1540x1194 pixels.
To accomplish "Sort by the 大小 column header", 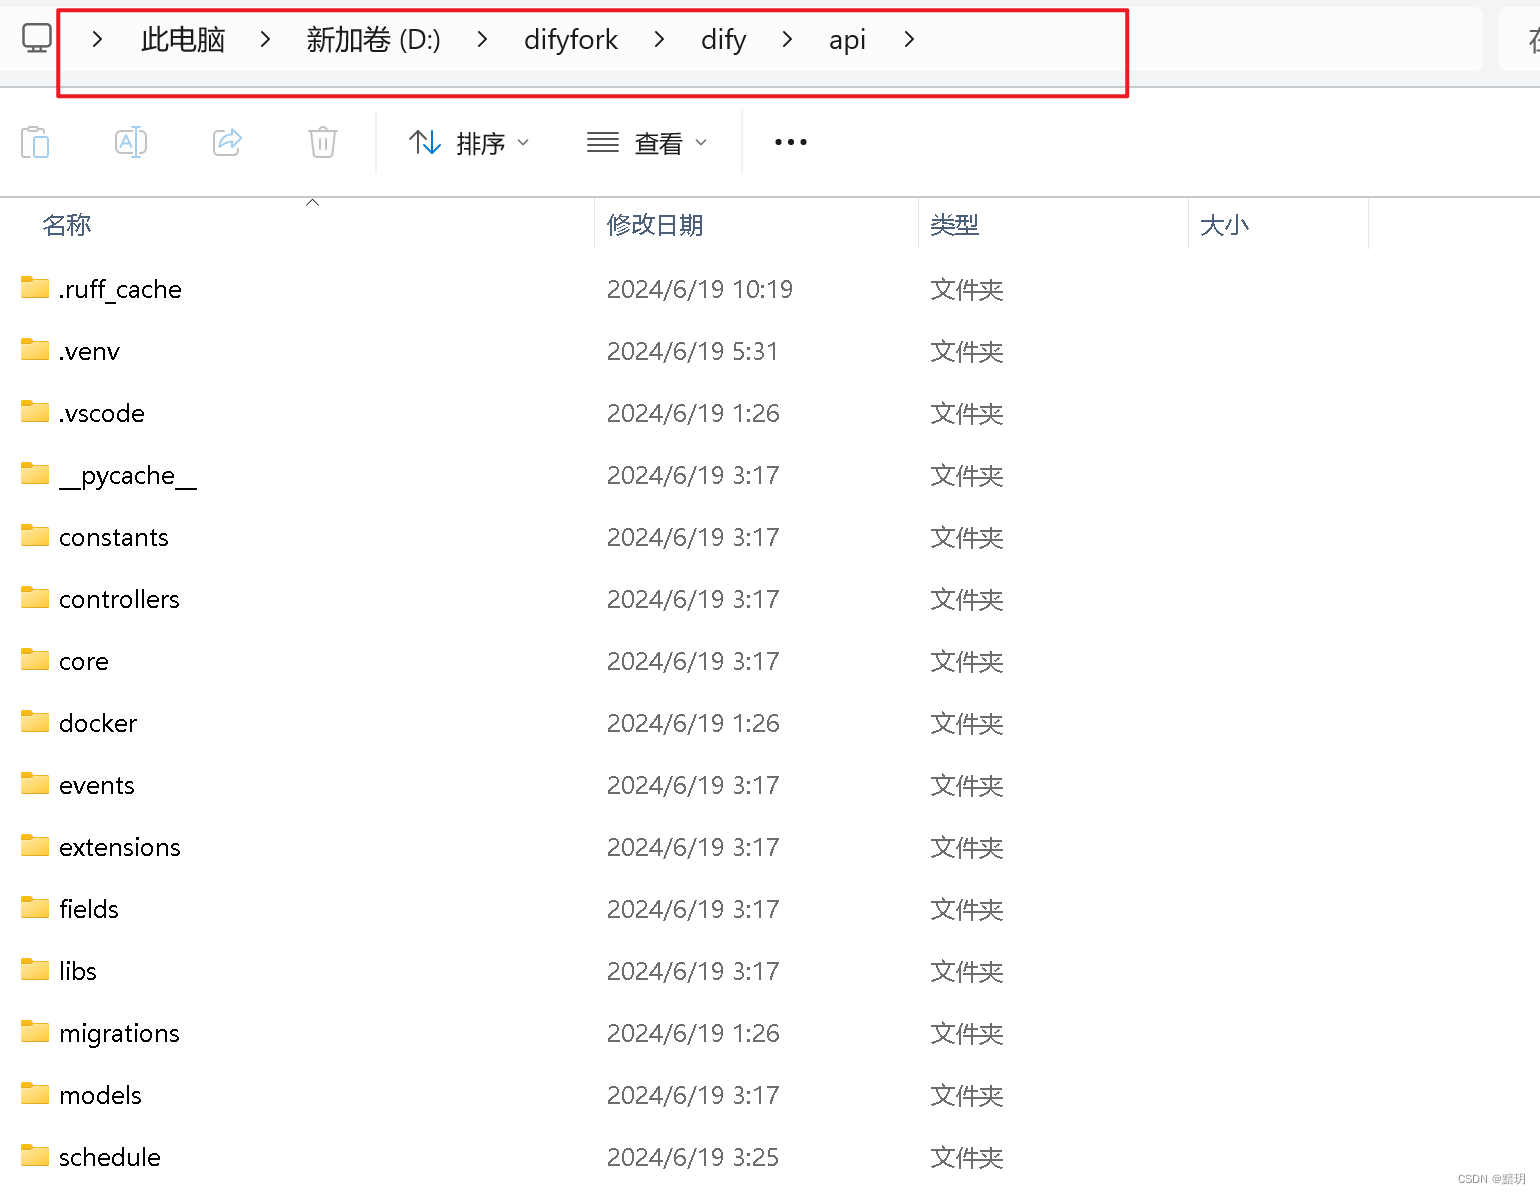I will coord(1224,225).
